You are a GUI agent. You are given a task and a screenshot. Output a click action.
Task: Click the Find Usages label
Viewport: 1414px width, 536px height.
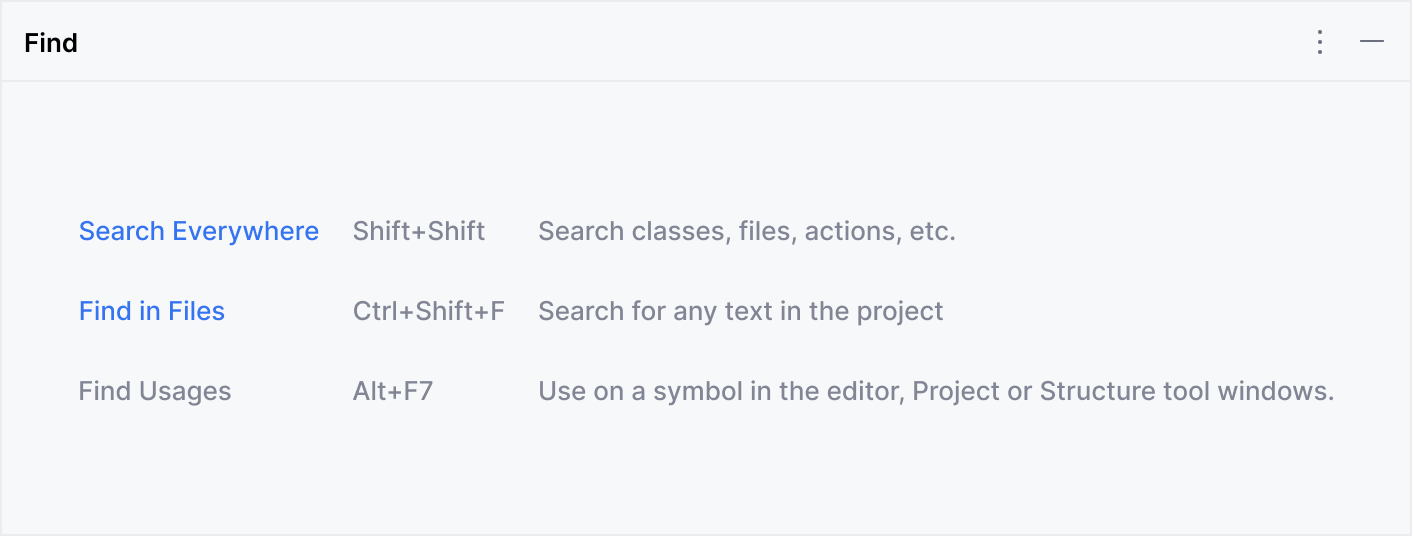(x=154, y=391)
